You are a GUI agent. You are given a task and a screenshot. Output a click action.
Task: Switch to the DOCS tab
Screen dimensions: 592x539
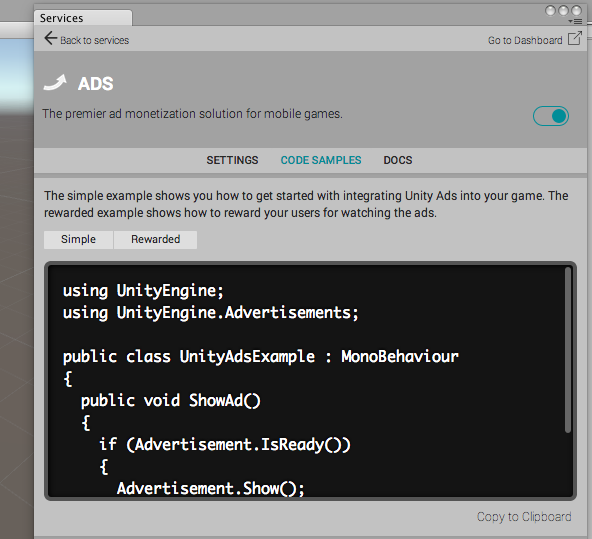coord(398,160)
